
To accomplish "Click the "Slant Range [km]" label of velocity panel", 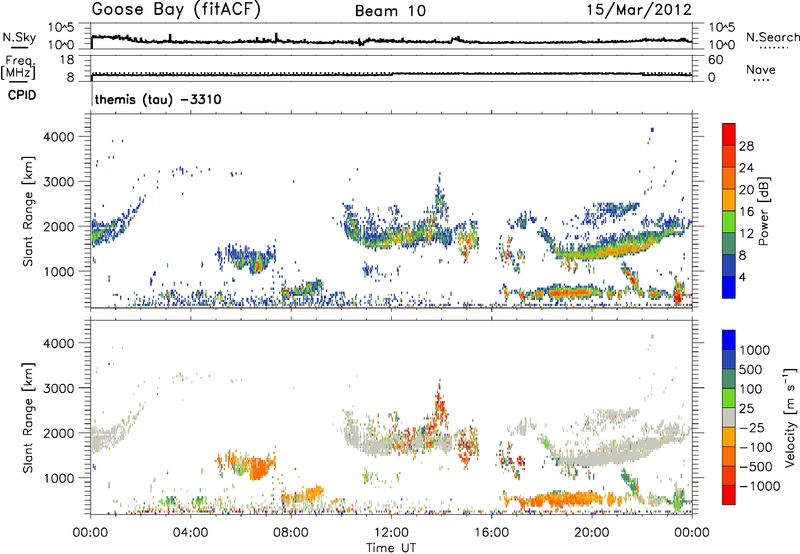I will click(x=28, y=418).
